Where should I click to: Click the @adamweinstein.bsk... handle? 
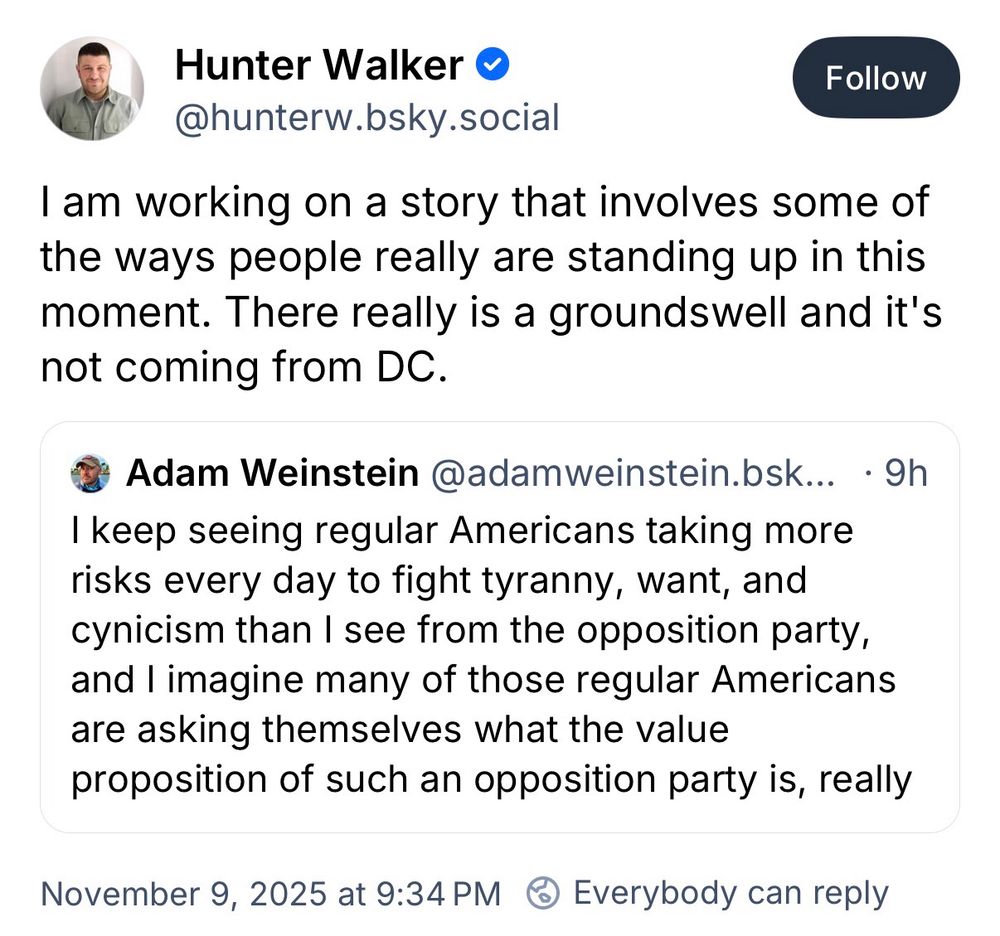pos(631,473)
